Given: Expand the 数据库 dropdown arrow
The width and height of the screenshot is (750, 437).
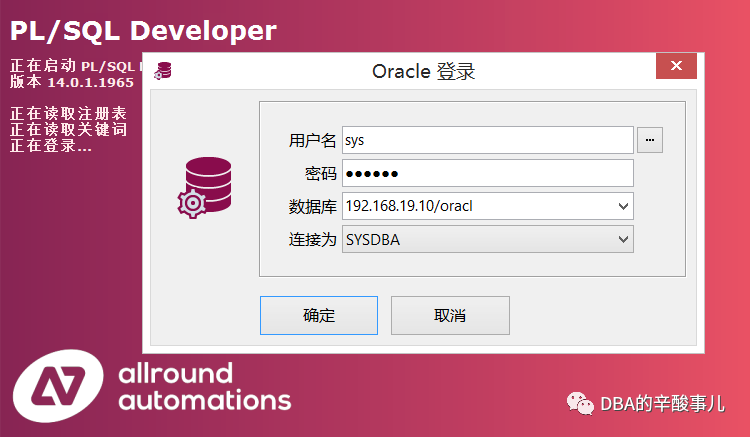Looking at the screenshot, I should click(x=623, y=206).
